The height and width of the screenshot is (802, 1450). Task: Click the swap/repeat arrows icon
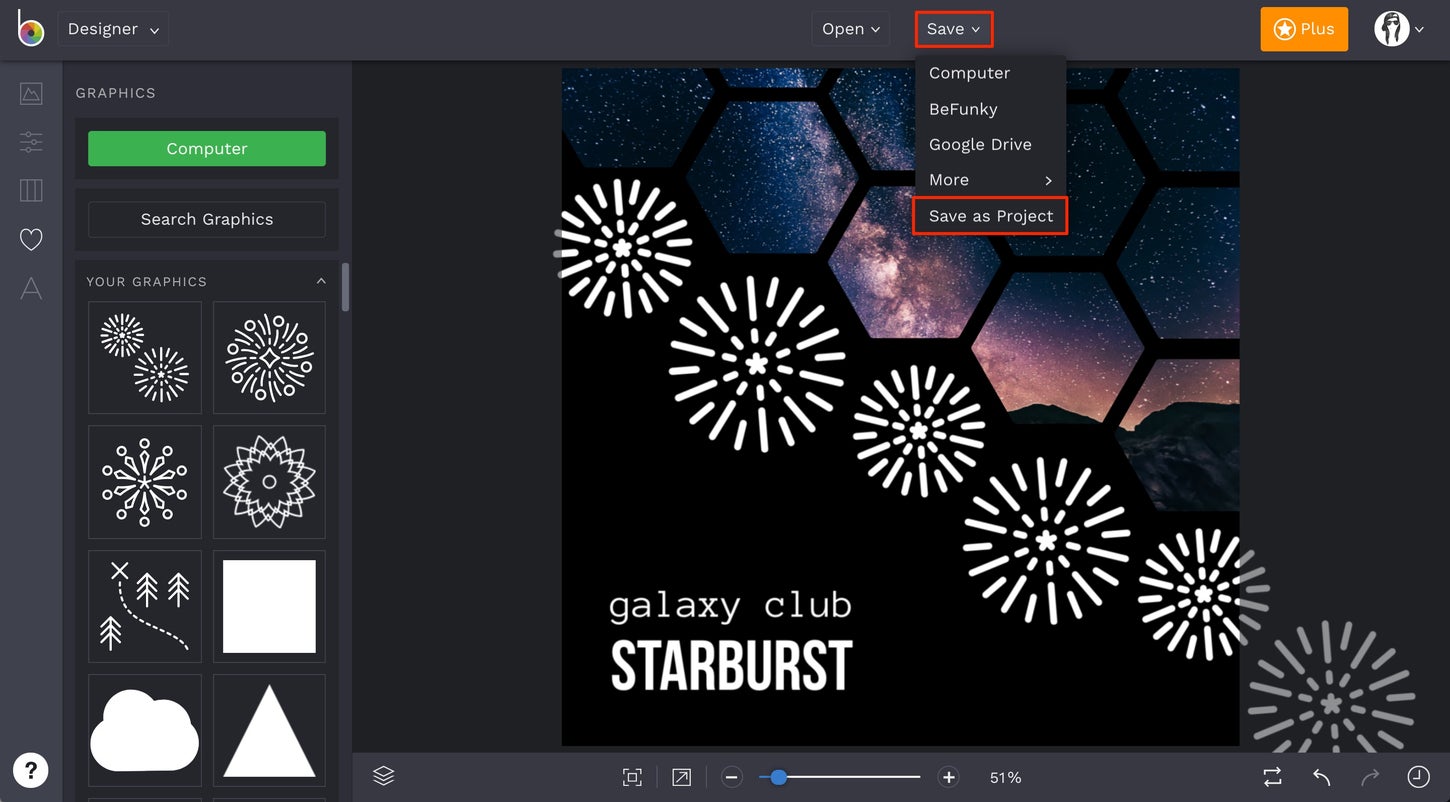[1272, 777]
